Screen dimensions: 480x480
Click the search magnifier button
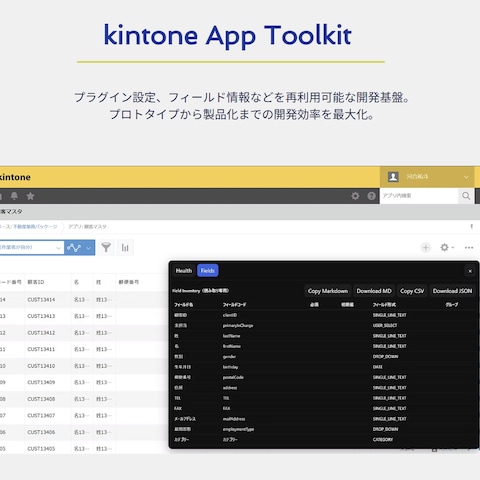coord(466,196)
